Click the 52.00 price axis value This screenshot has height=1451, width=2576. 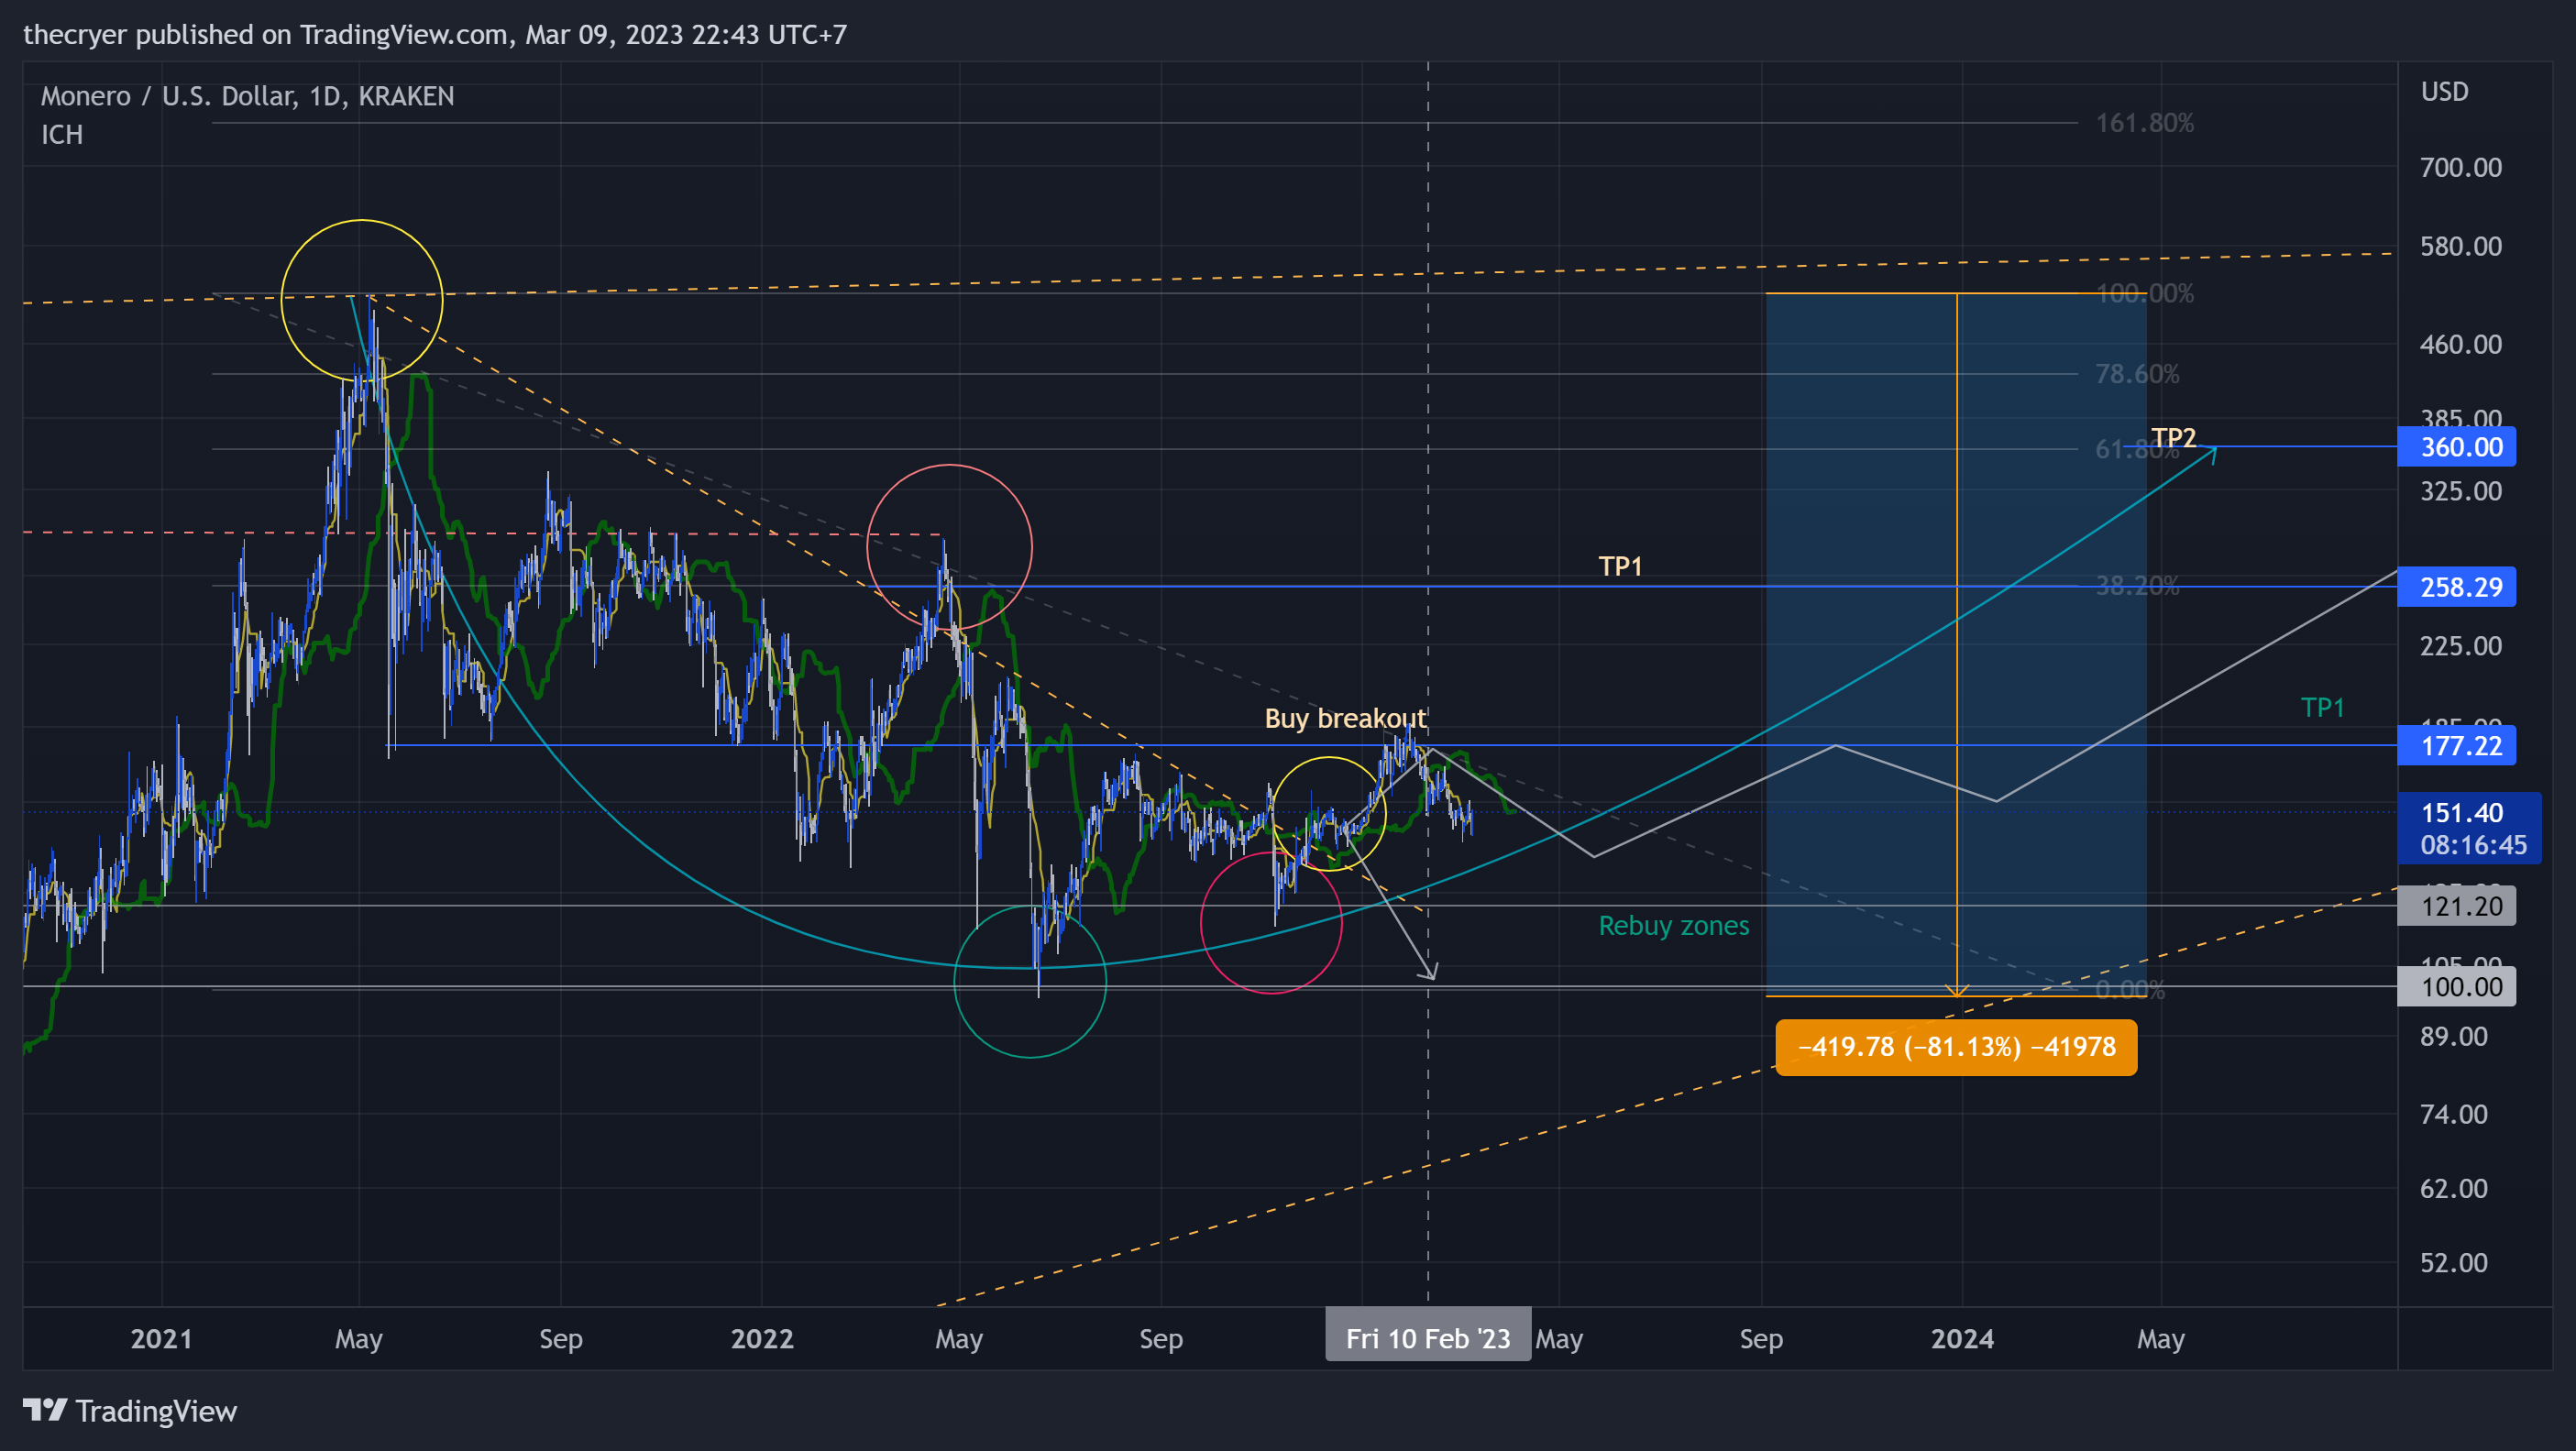pos(2454,1262)
